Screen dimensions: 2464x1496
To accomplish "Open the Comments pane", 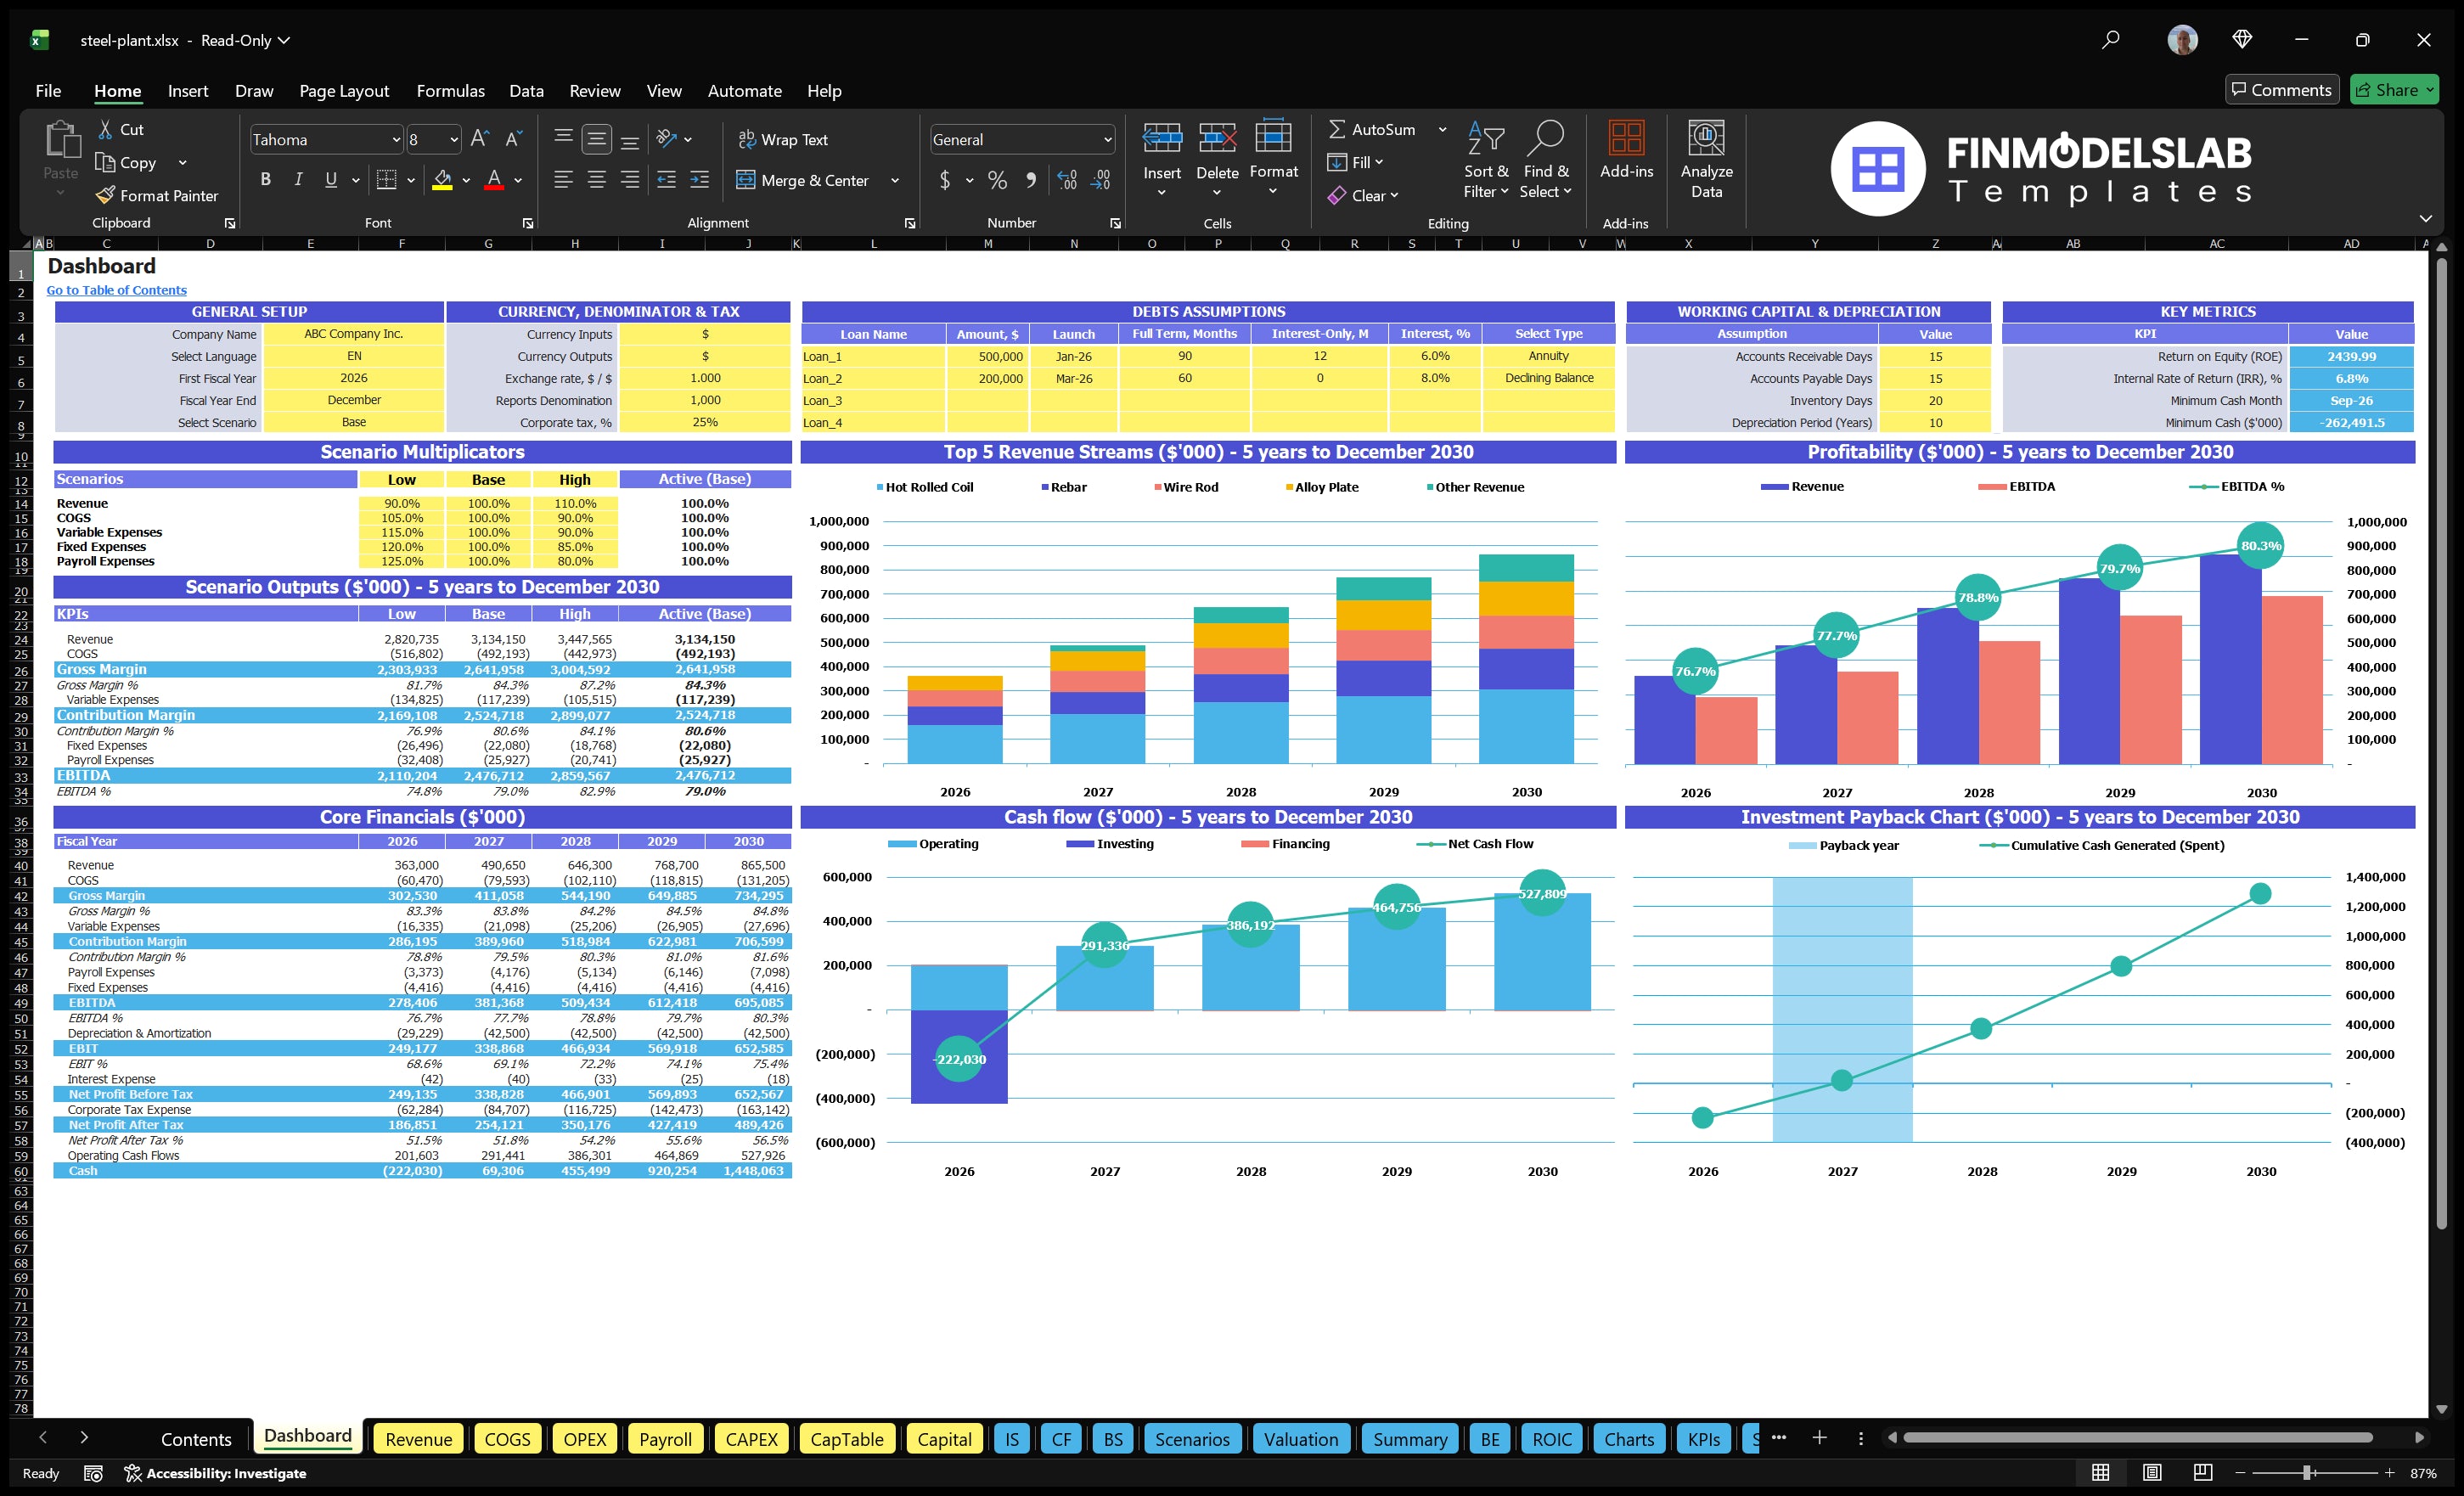I will click(x=2282, y=89).
